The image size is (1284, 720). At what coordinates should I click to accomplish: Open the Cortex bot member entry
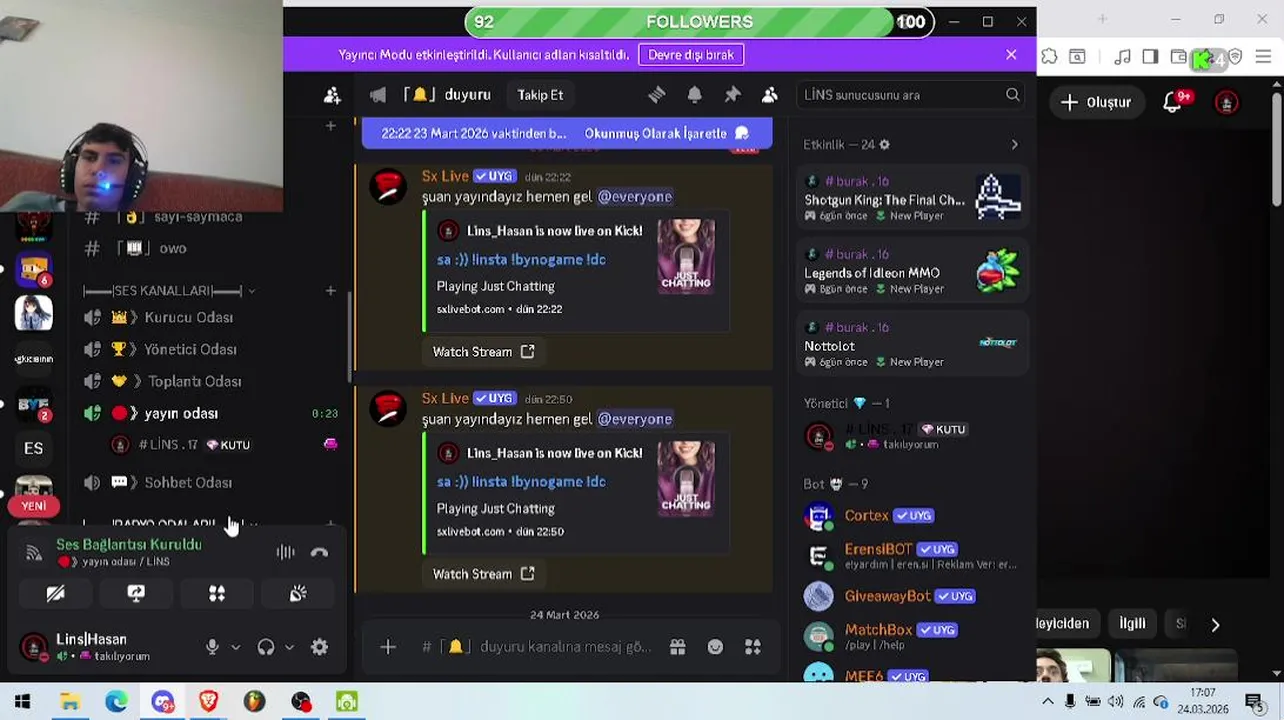point(912,516)
